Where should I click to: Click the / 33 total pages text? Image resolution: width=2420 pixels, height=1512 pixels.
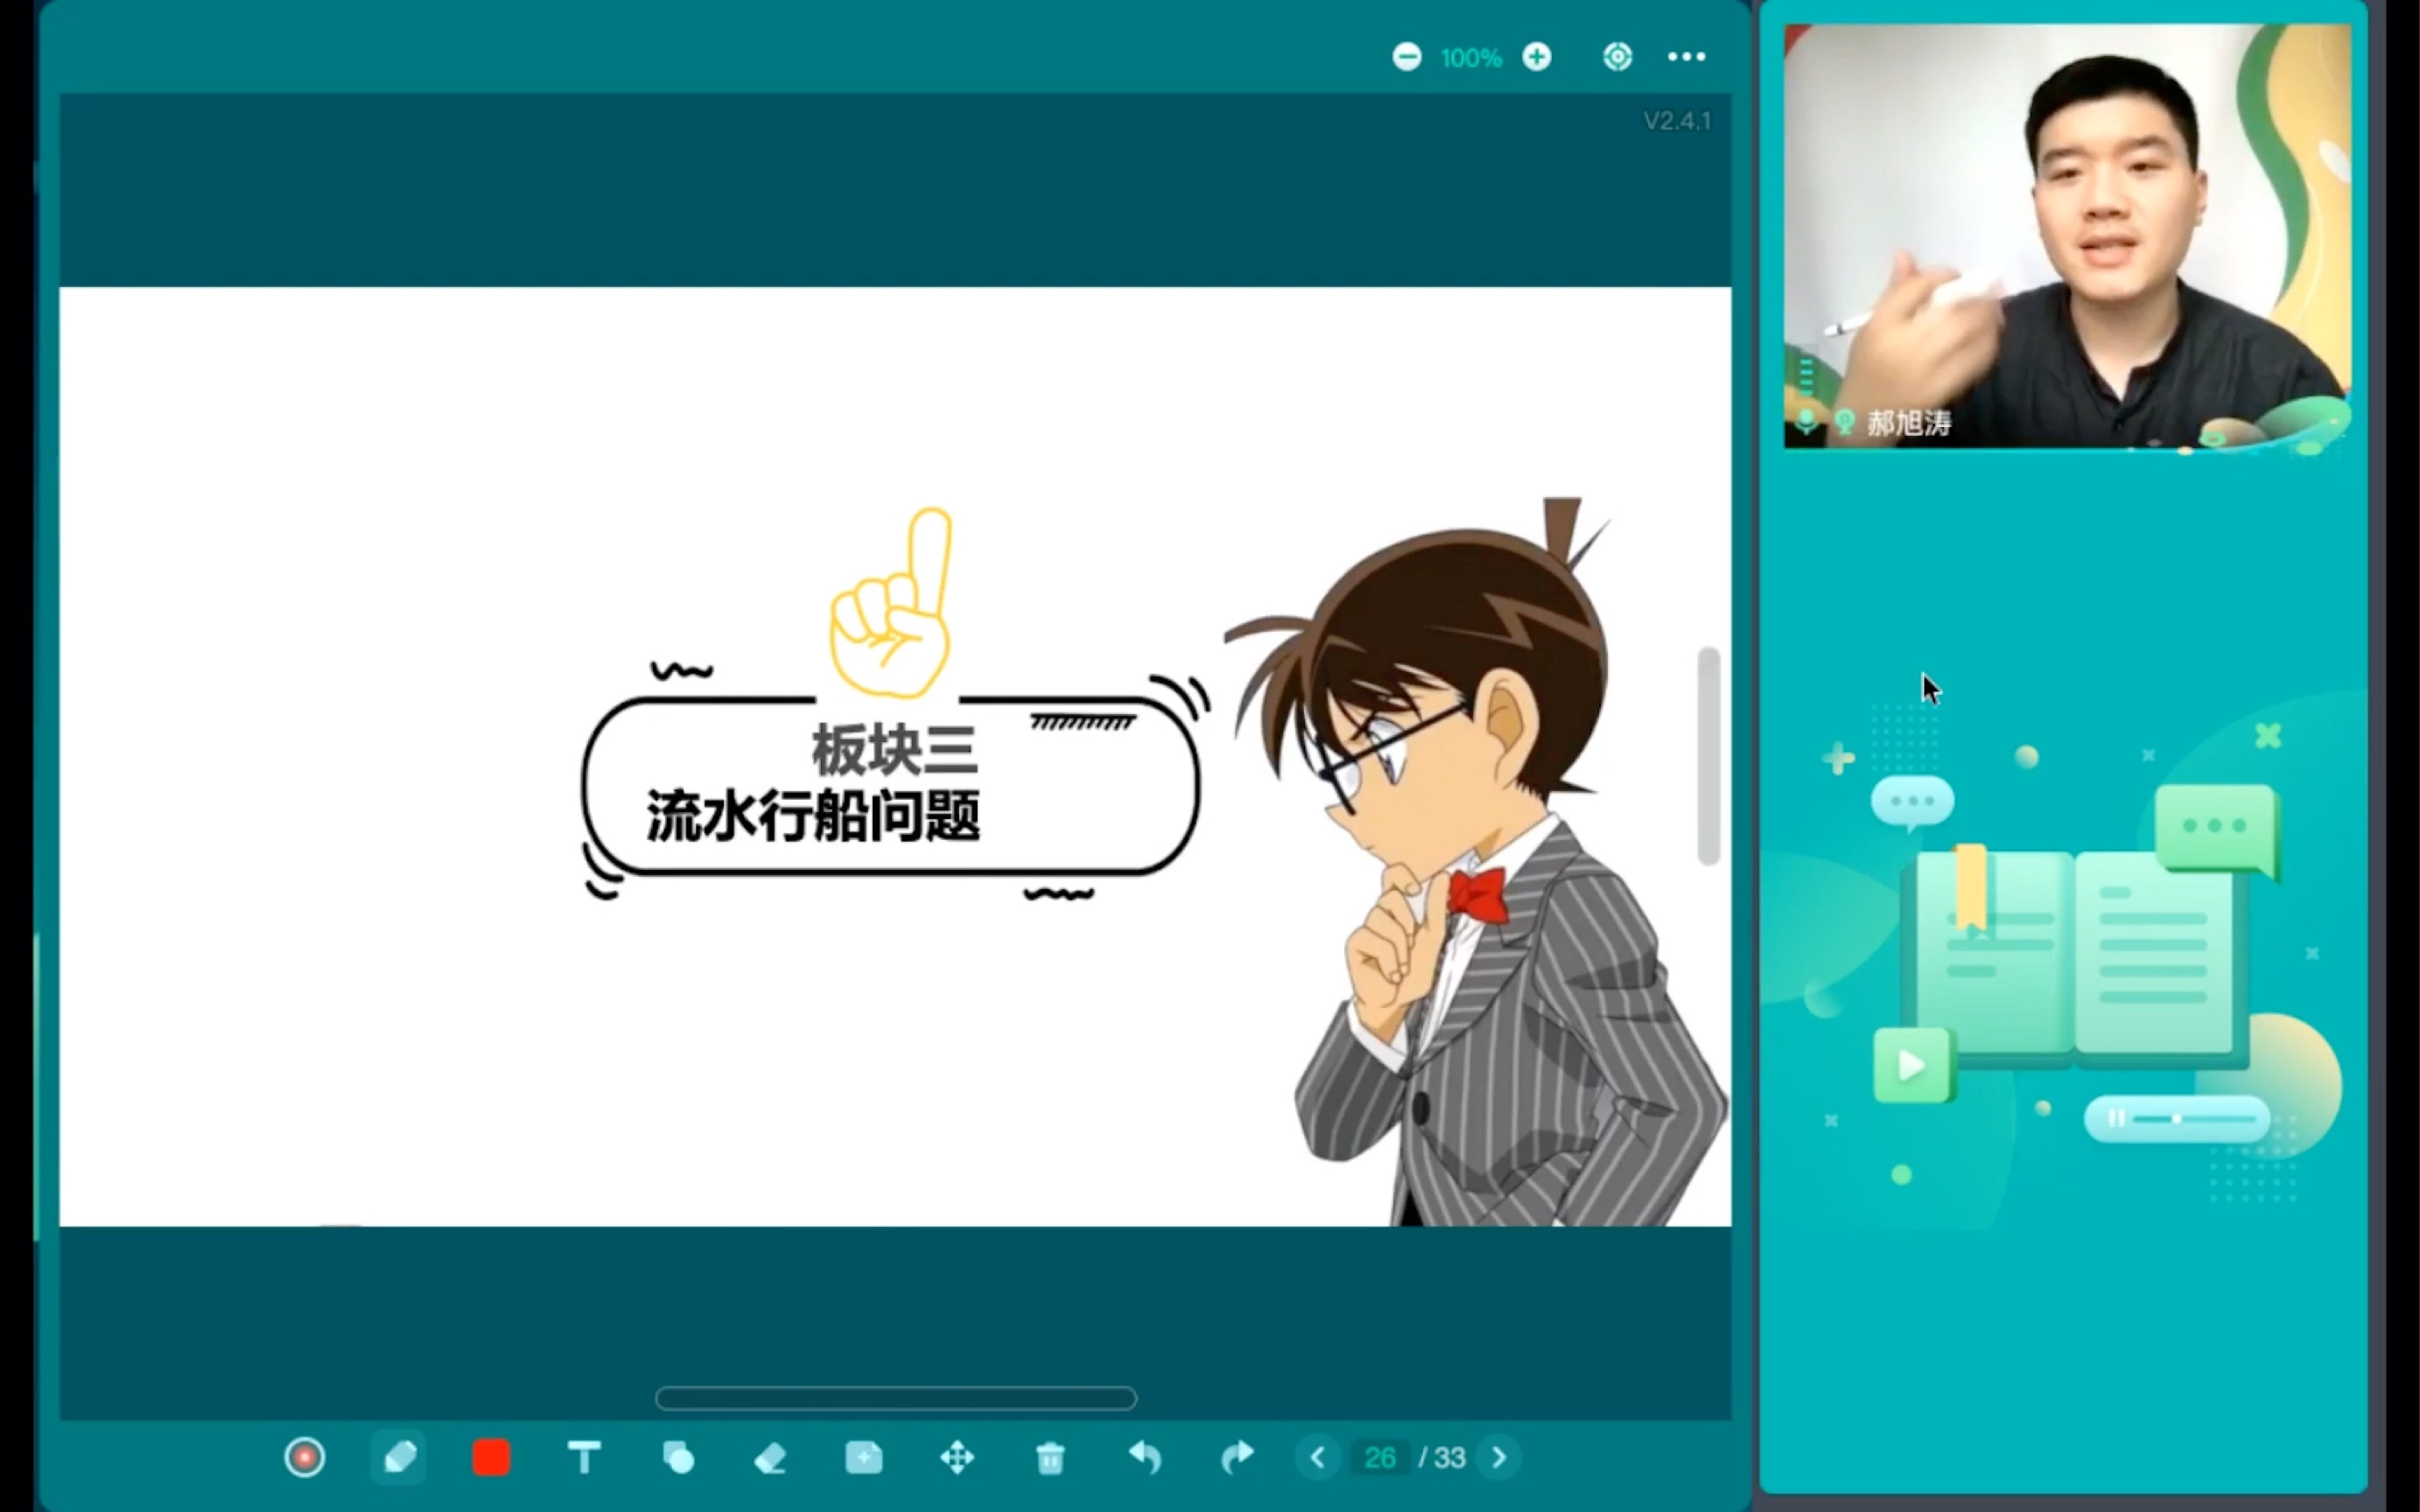(x=1442, y=1457)
